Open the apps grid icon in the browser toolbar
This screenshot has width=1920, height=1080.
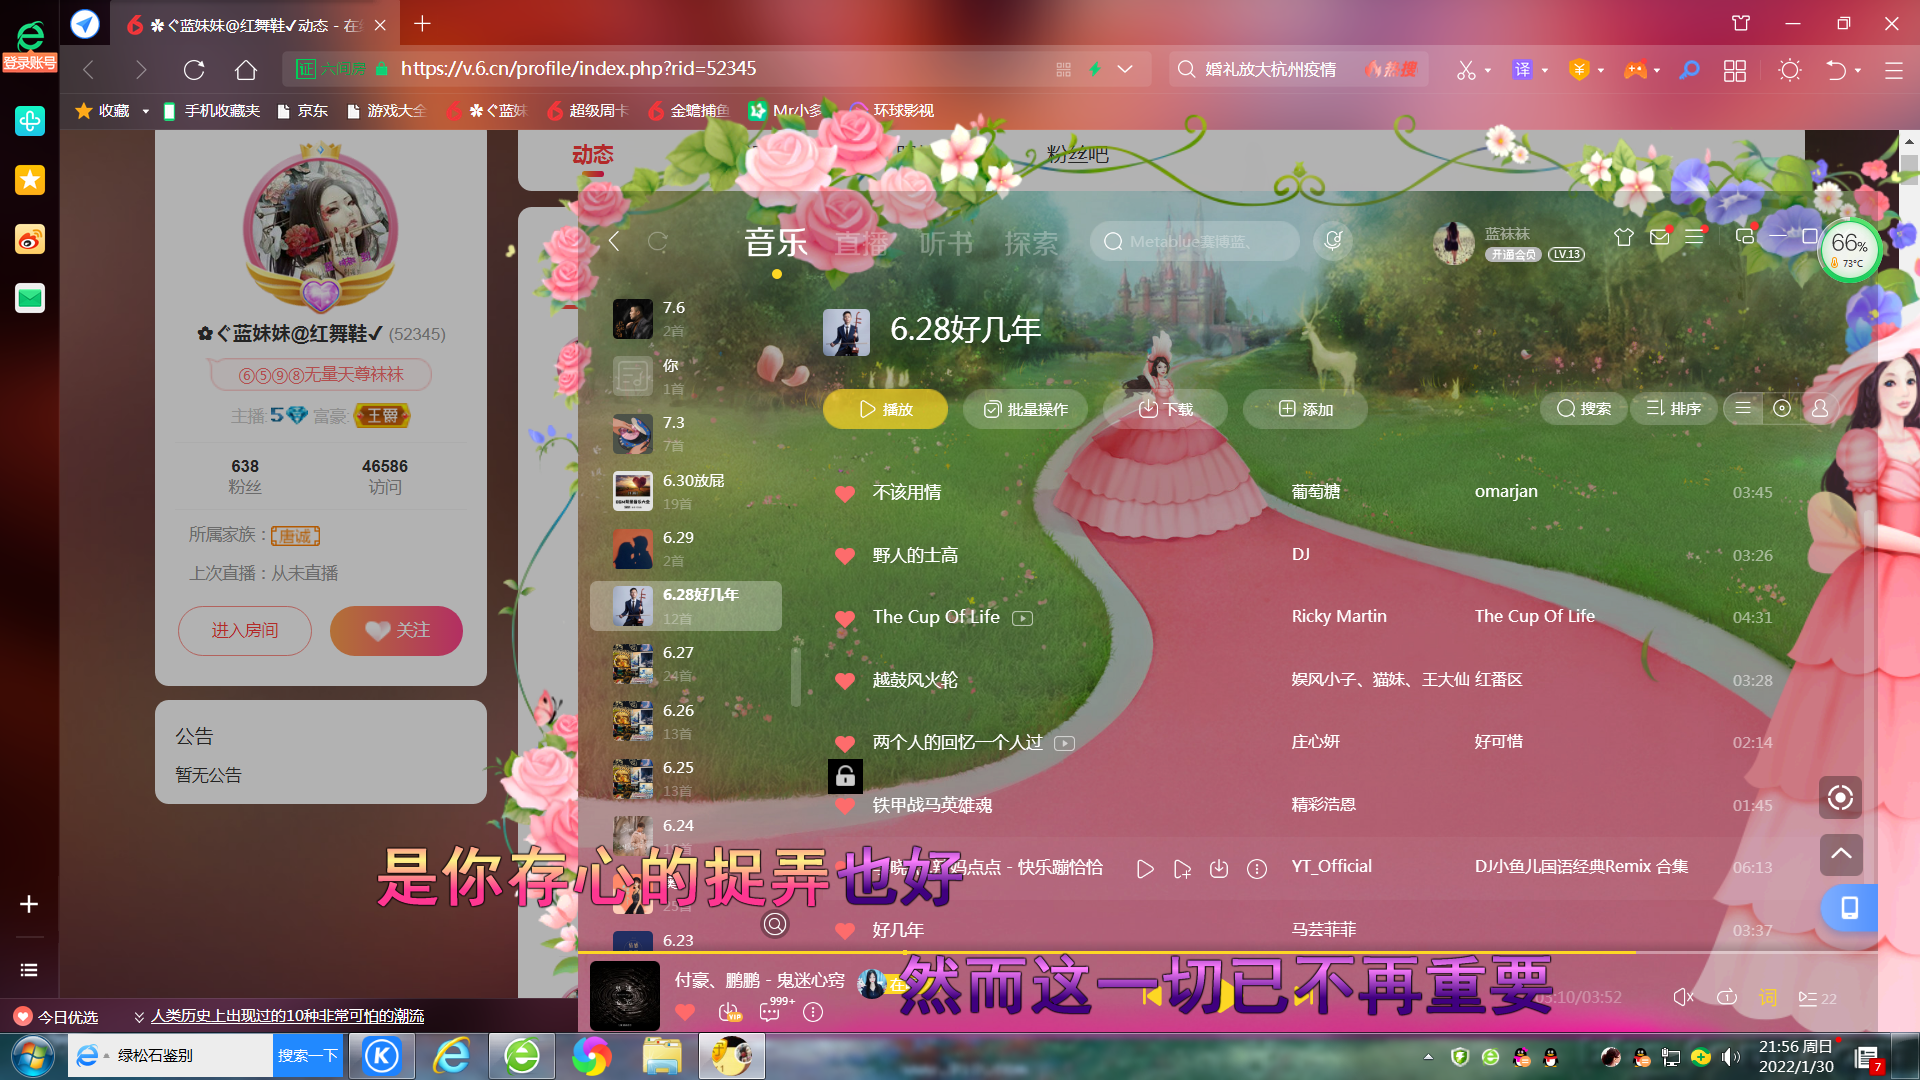1735,70
